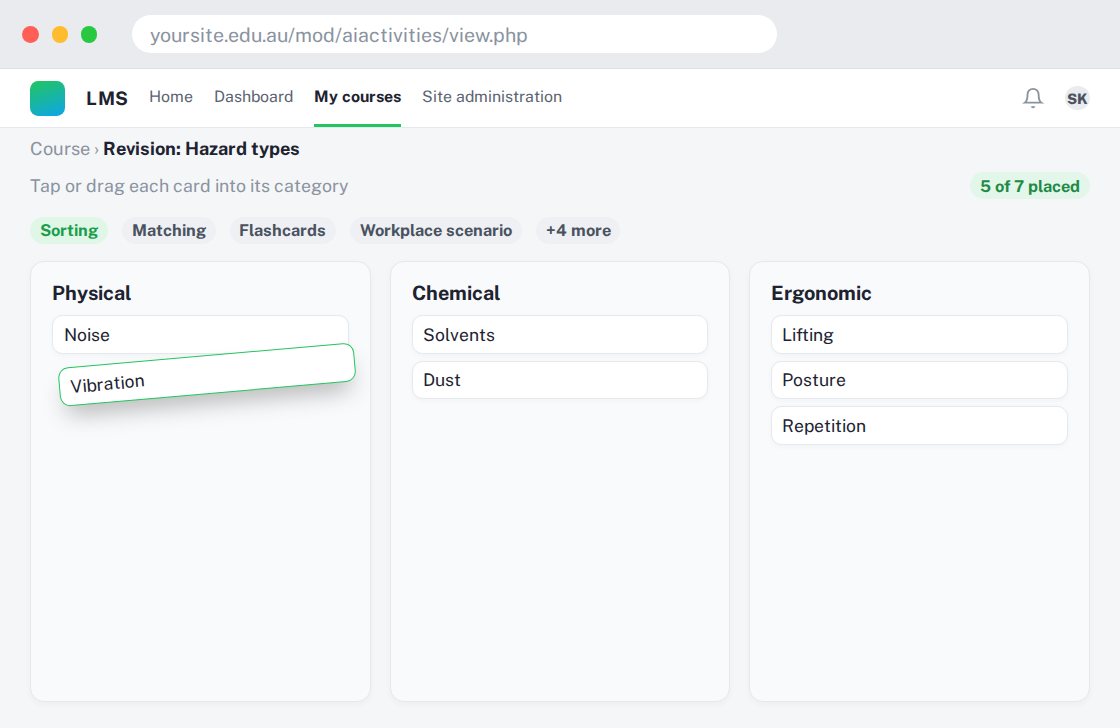Select the tilted Vibration card
This screenshot has height=728, width=1120.
(x=206, y=374)
